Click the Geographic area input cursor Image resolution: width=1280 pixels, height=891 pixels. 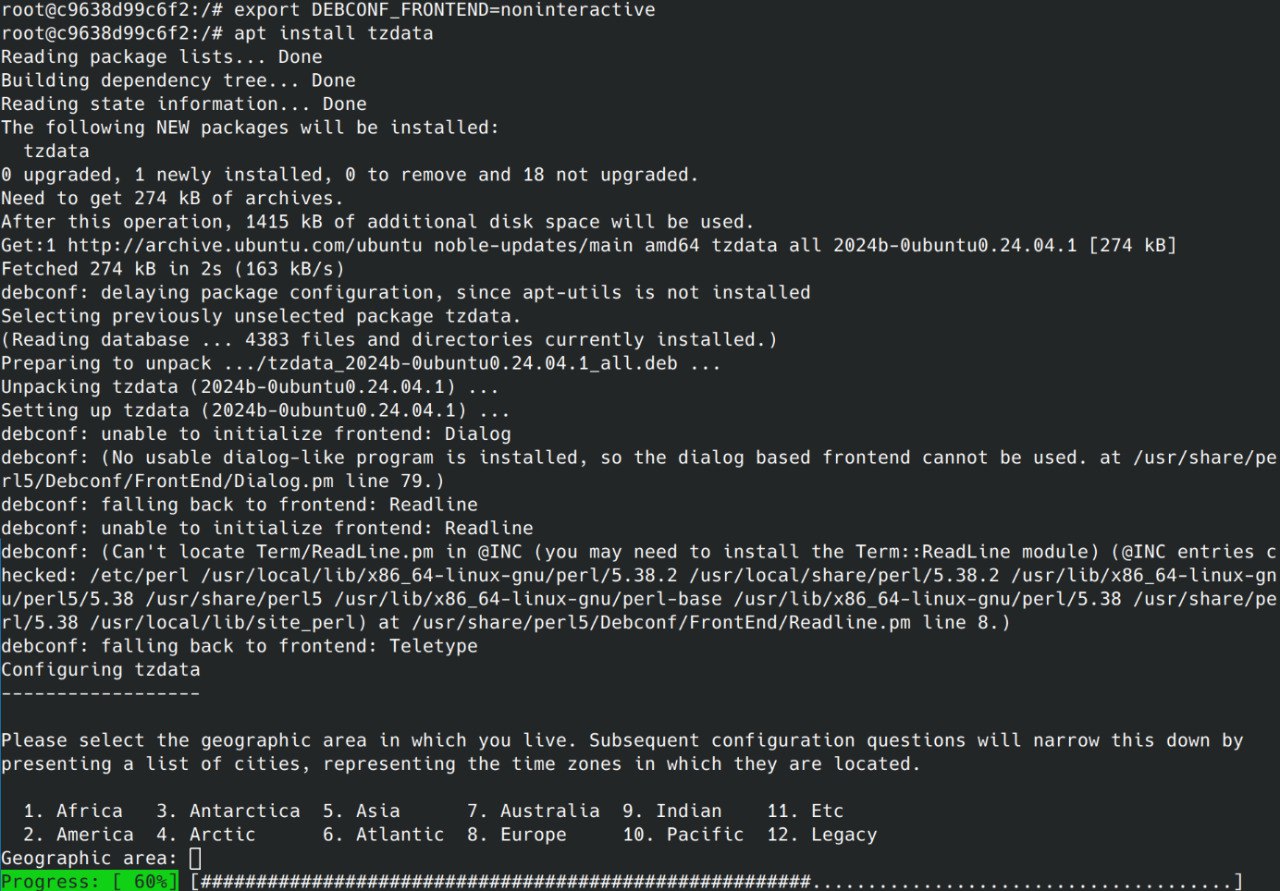tap(195, 858)
